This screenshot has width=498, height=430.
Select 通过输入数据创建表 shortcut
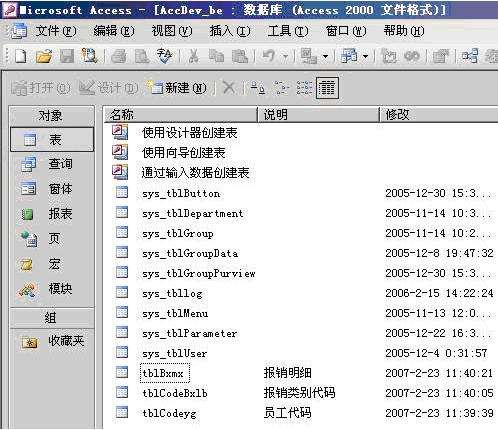click(195, 173)
